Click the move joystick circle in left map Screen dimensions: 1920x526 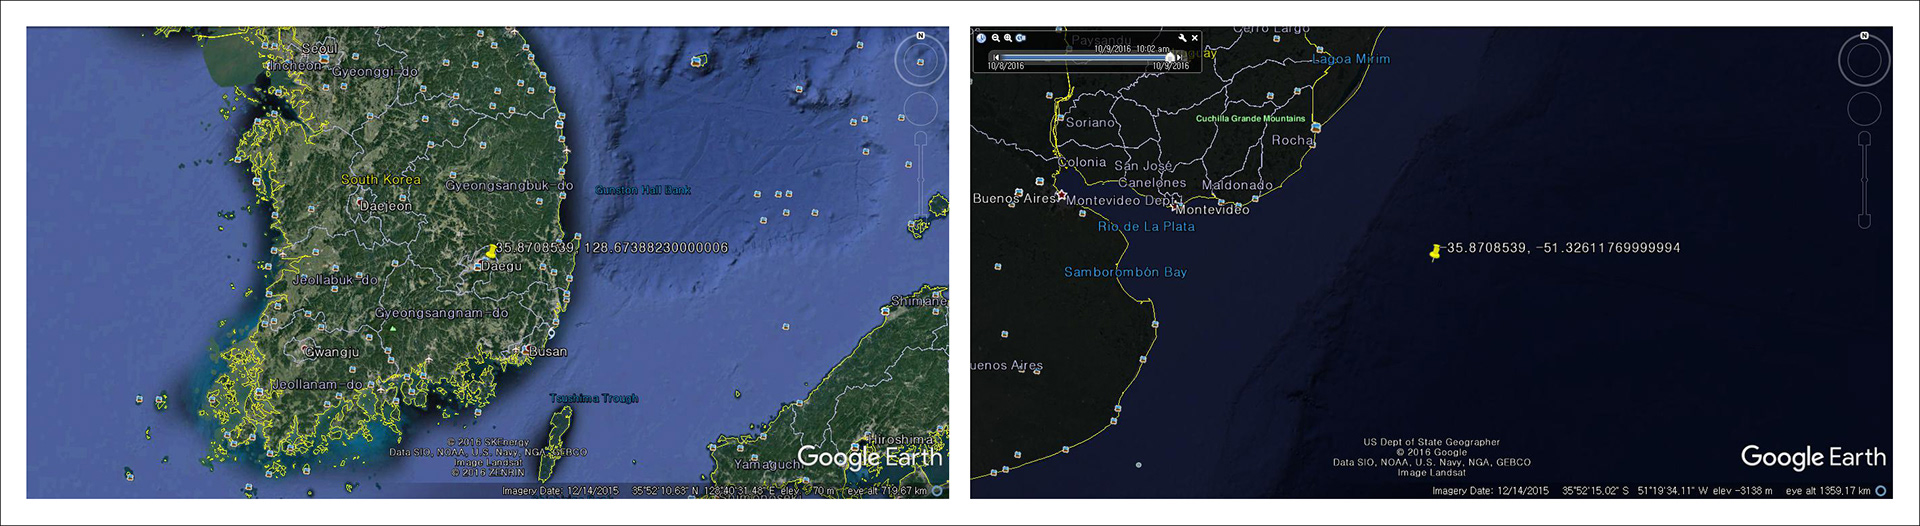pos(921,109)
